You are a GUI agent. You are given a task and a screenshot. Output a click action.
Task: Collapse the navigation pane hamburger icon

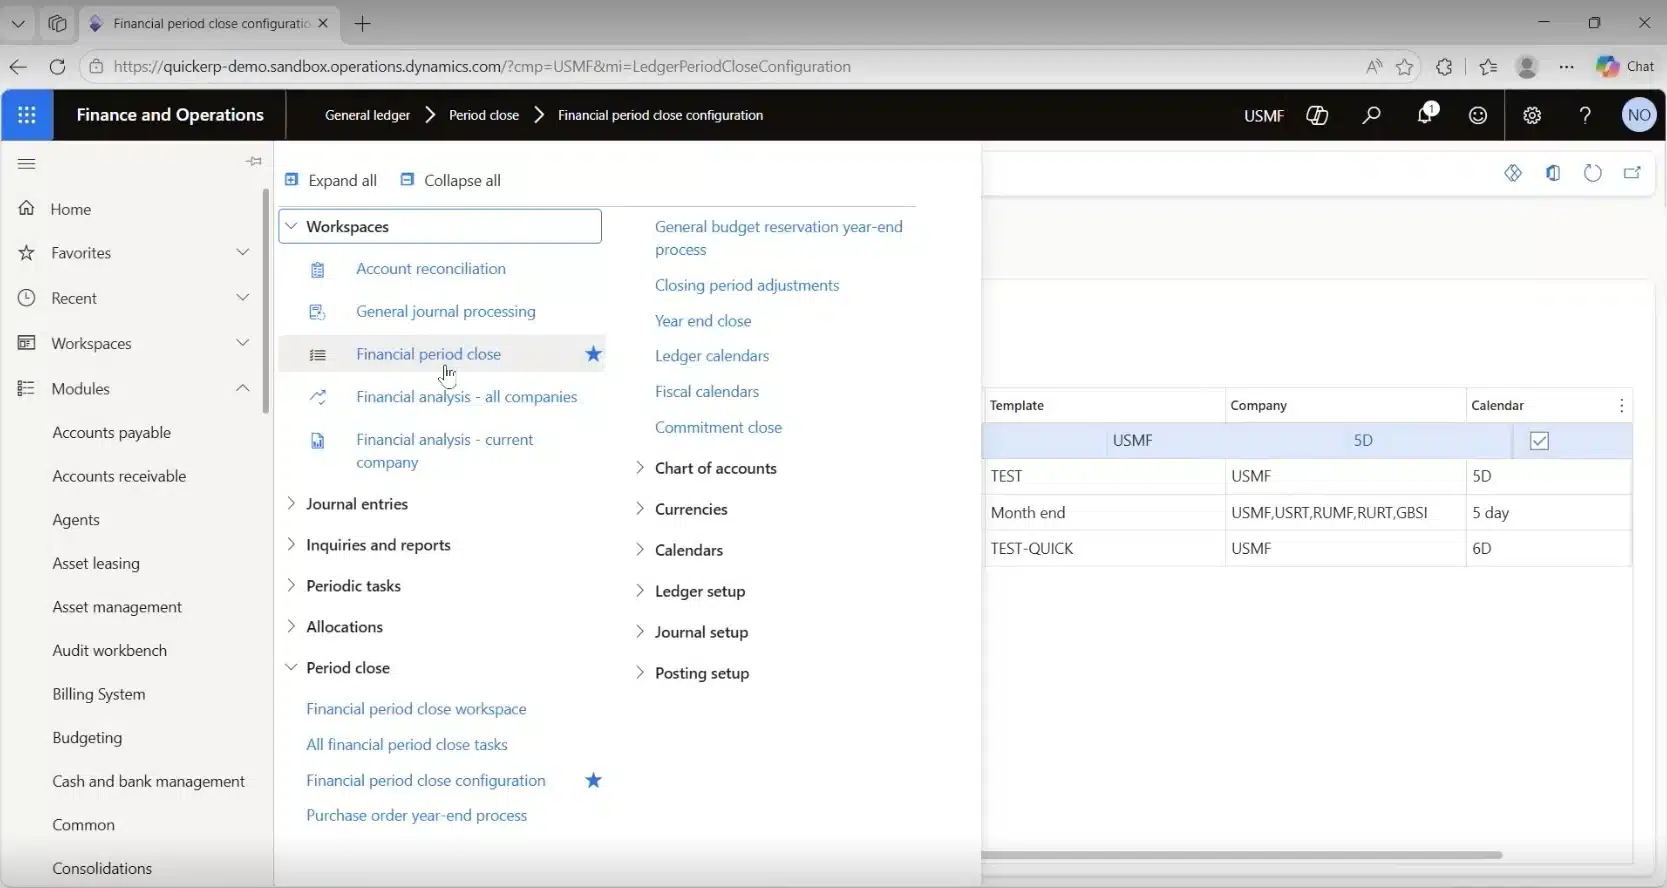pyautogui.click(x=27, y=163)
